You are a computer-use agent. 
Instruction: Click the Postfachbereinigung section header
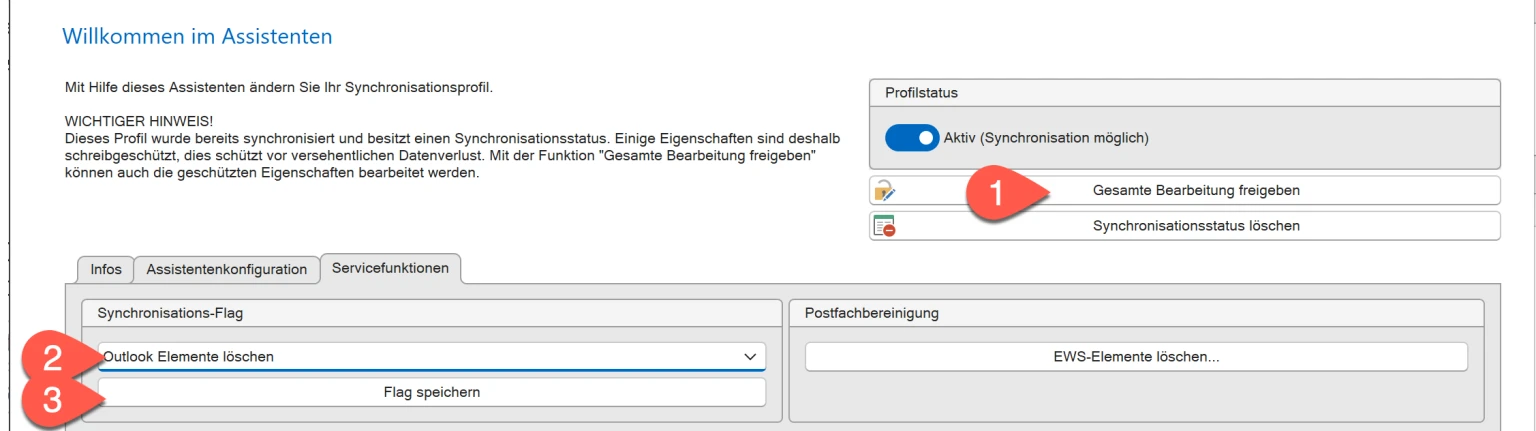[x=872, y=314]
